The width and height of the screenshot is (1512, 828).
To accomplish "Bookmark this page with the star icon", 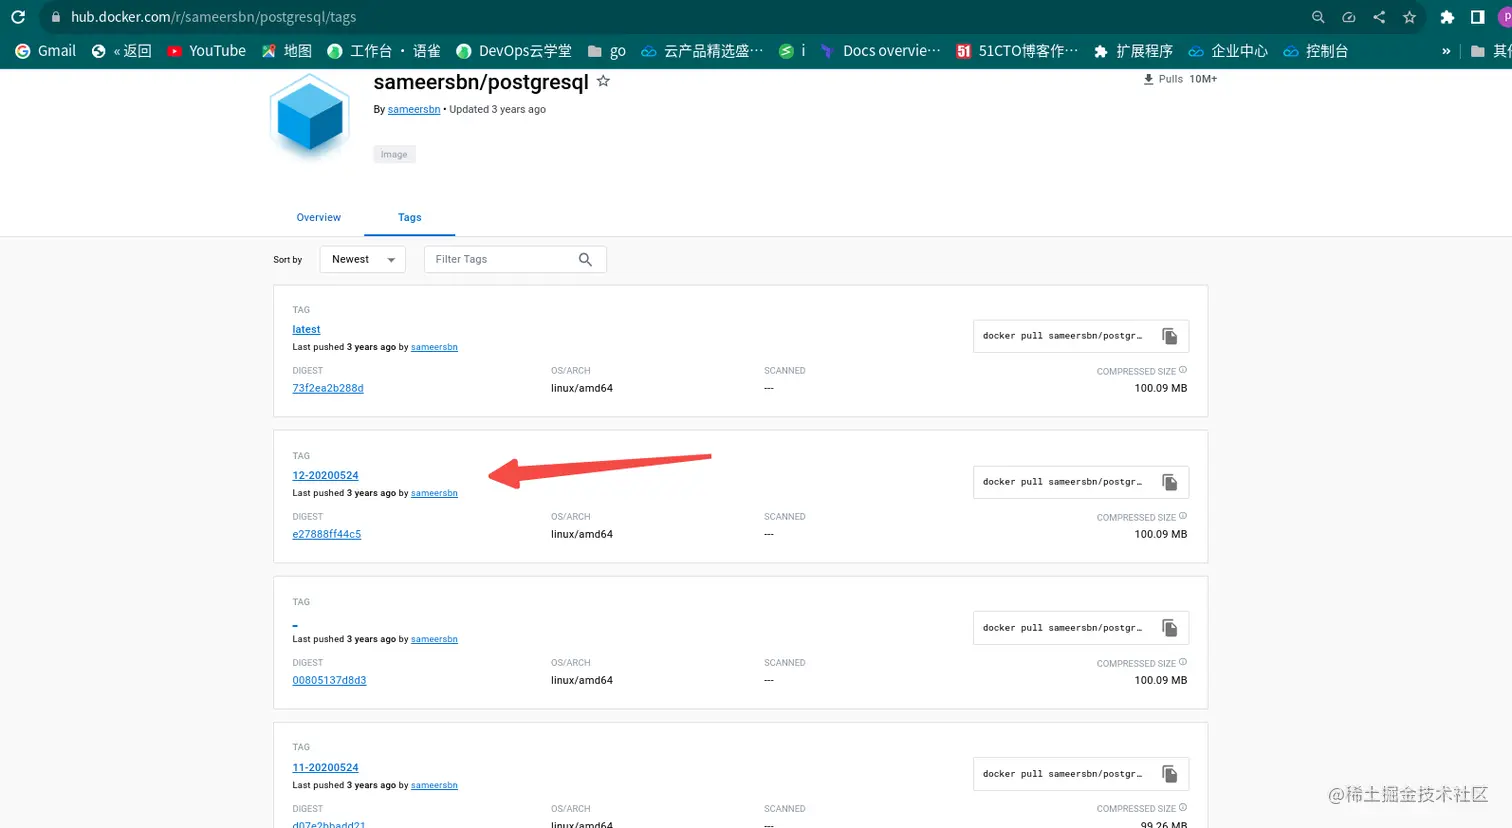I will click(x=1409, y=17).
